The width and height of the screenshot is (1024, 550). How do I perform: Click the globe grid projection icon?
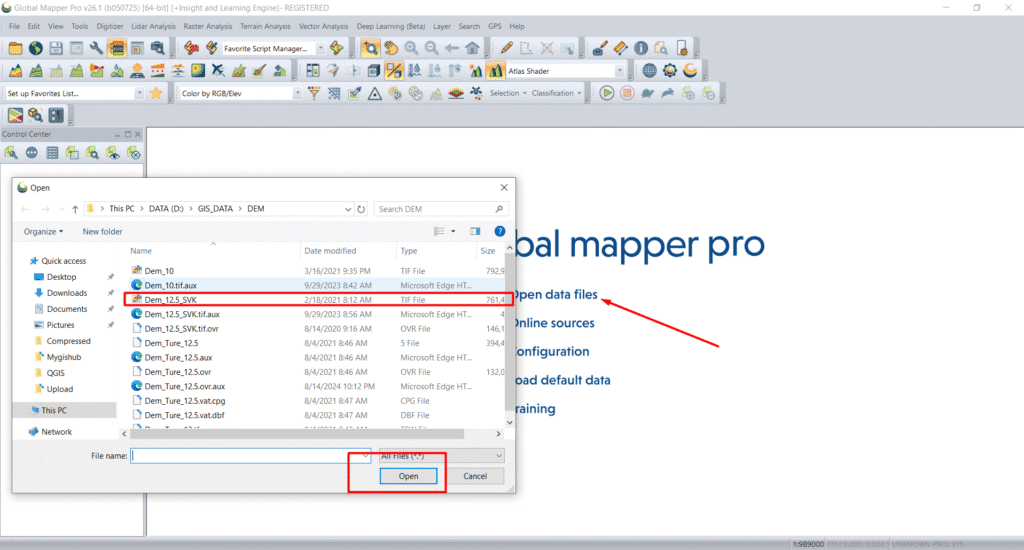pyautogui.click(x=649, y=71)
